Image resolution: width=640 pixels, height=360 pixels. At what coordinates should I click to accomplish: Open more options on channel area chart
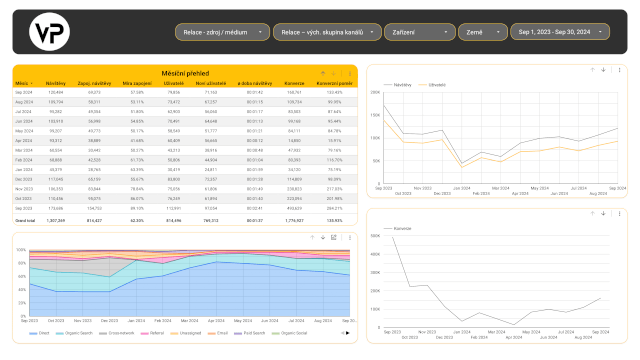point(350,237)
